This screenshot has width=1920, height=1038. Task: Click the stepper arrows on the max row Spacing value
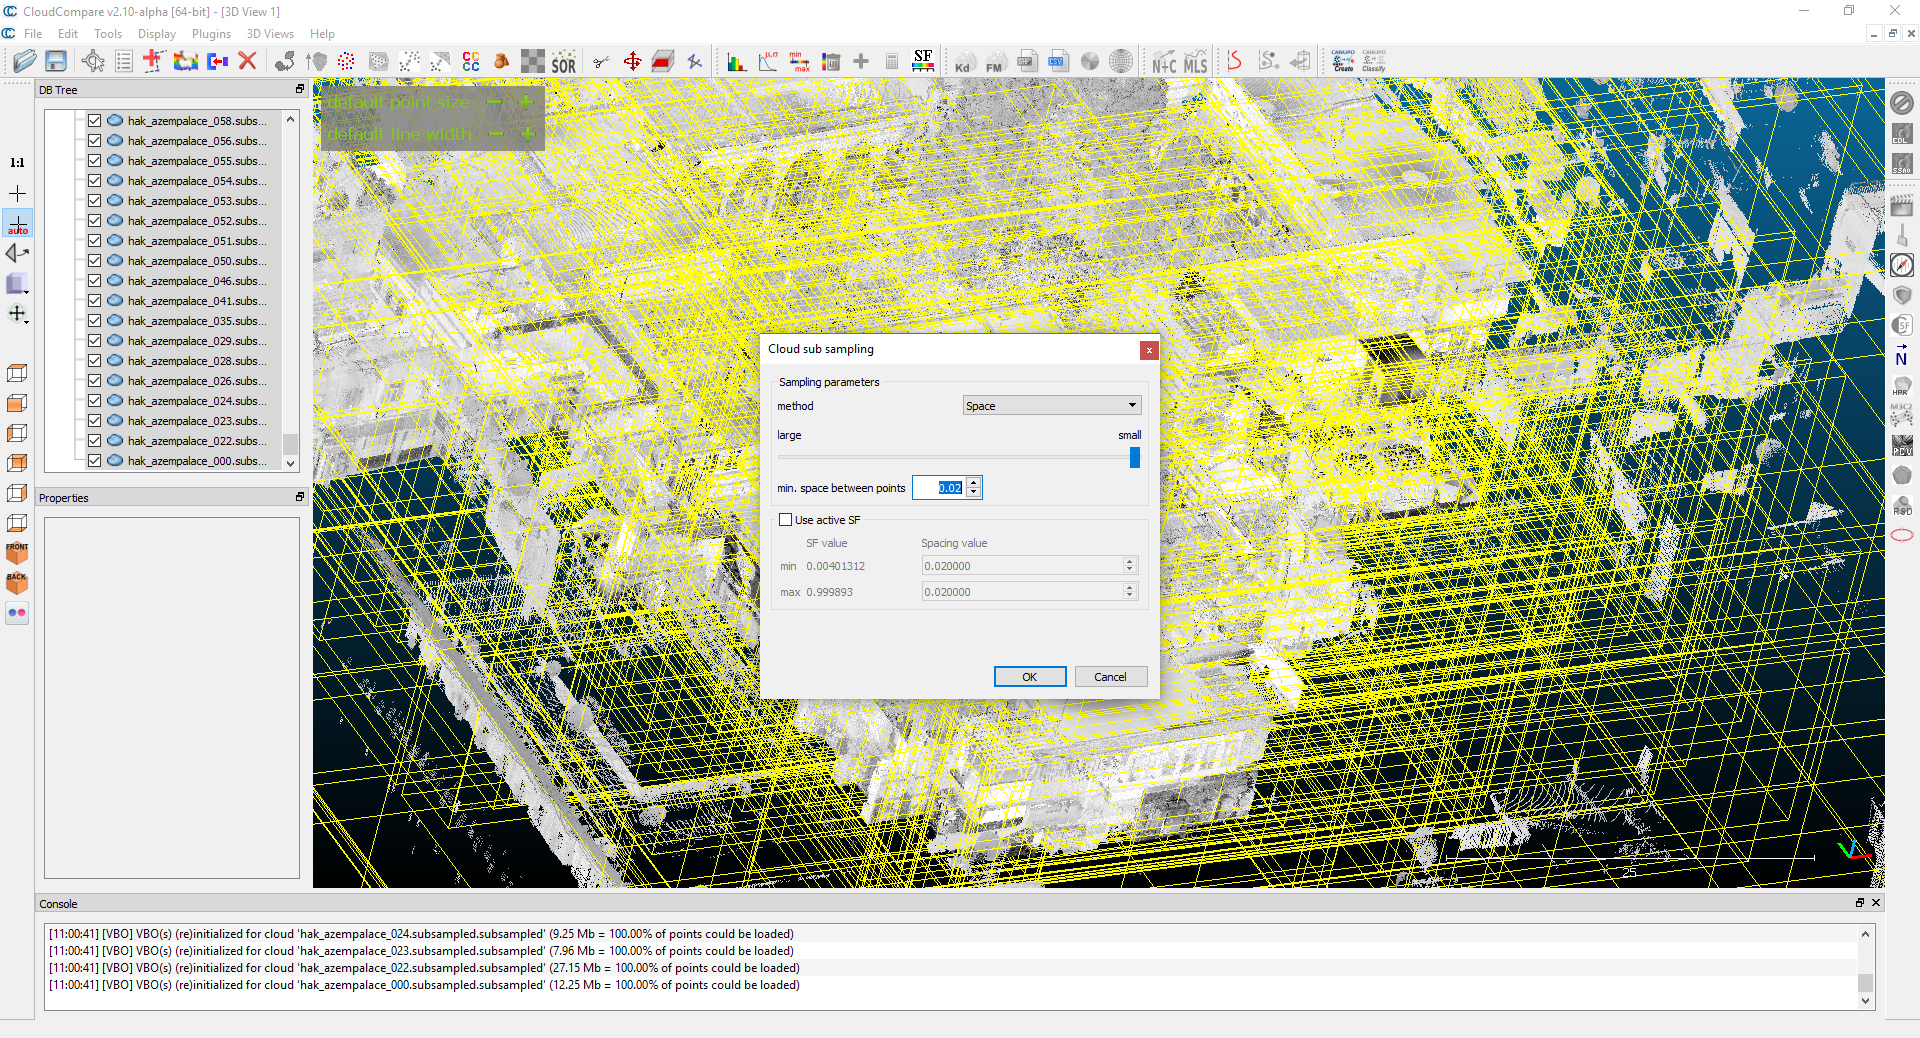point(1130,592)
